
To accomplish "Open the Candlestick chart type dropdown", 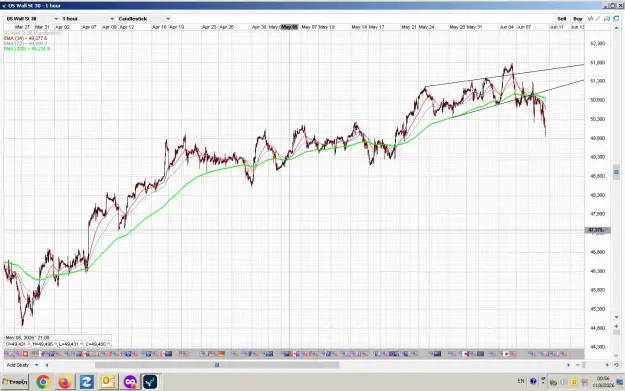I will coord(144,19).
